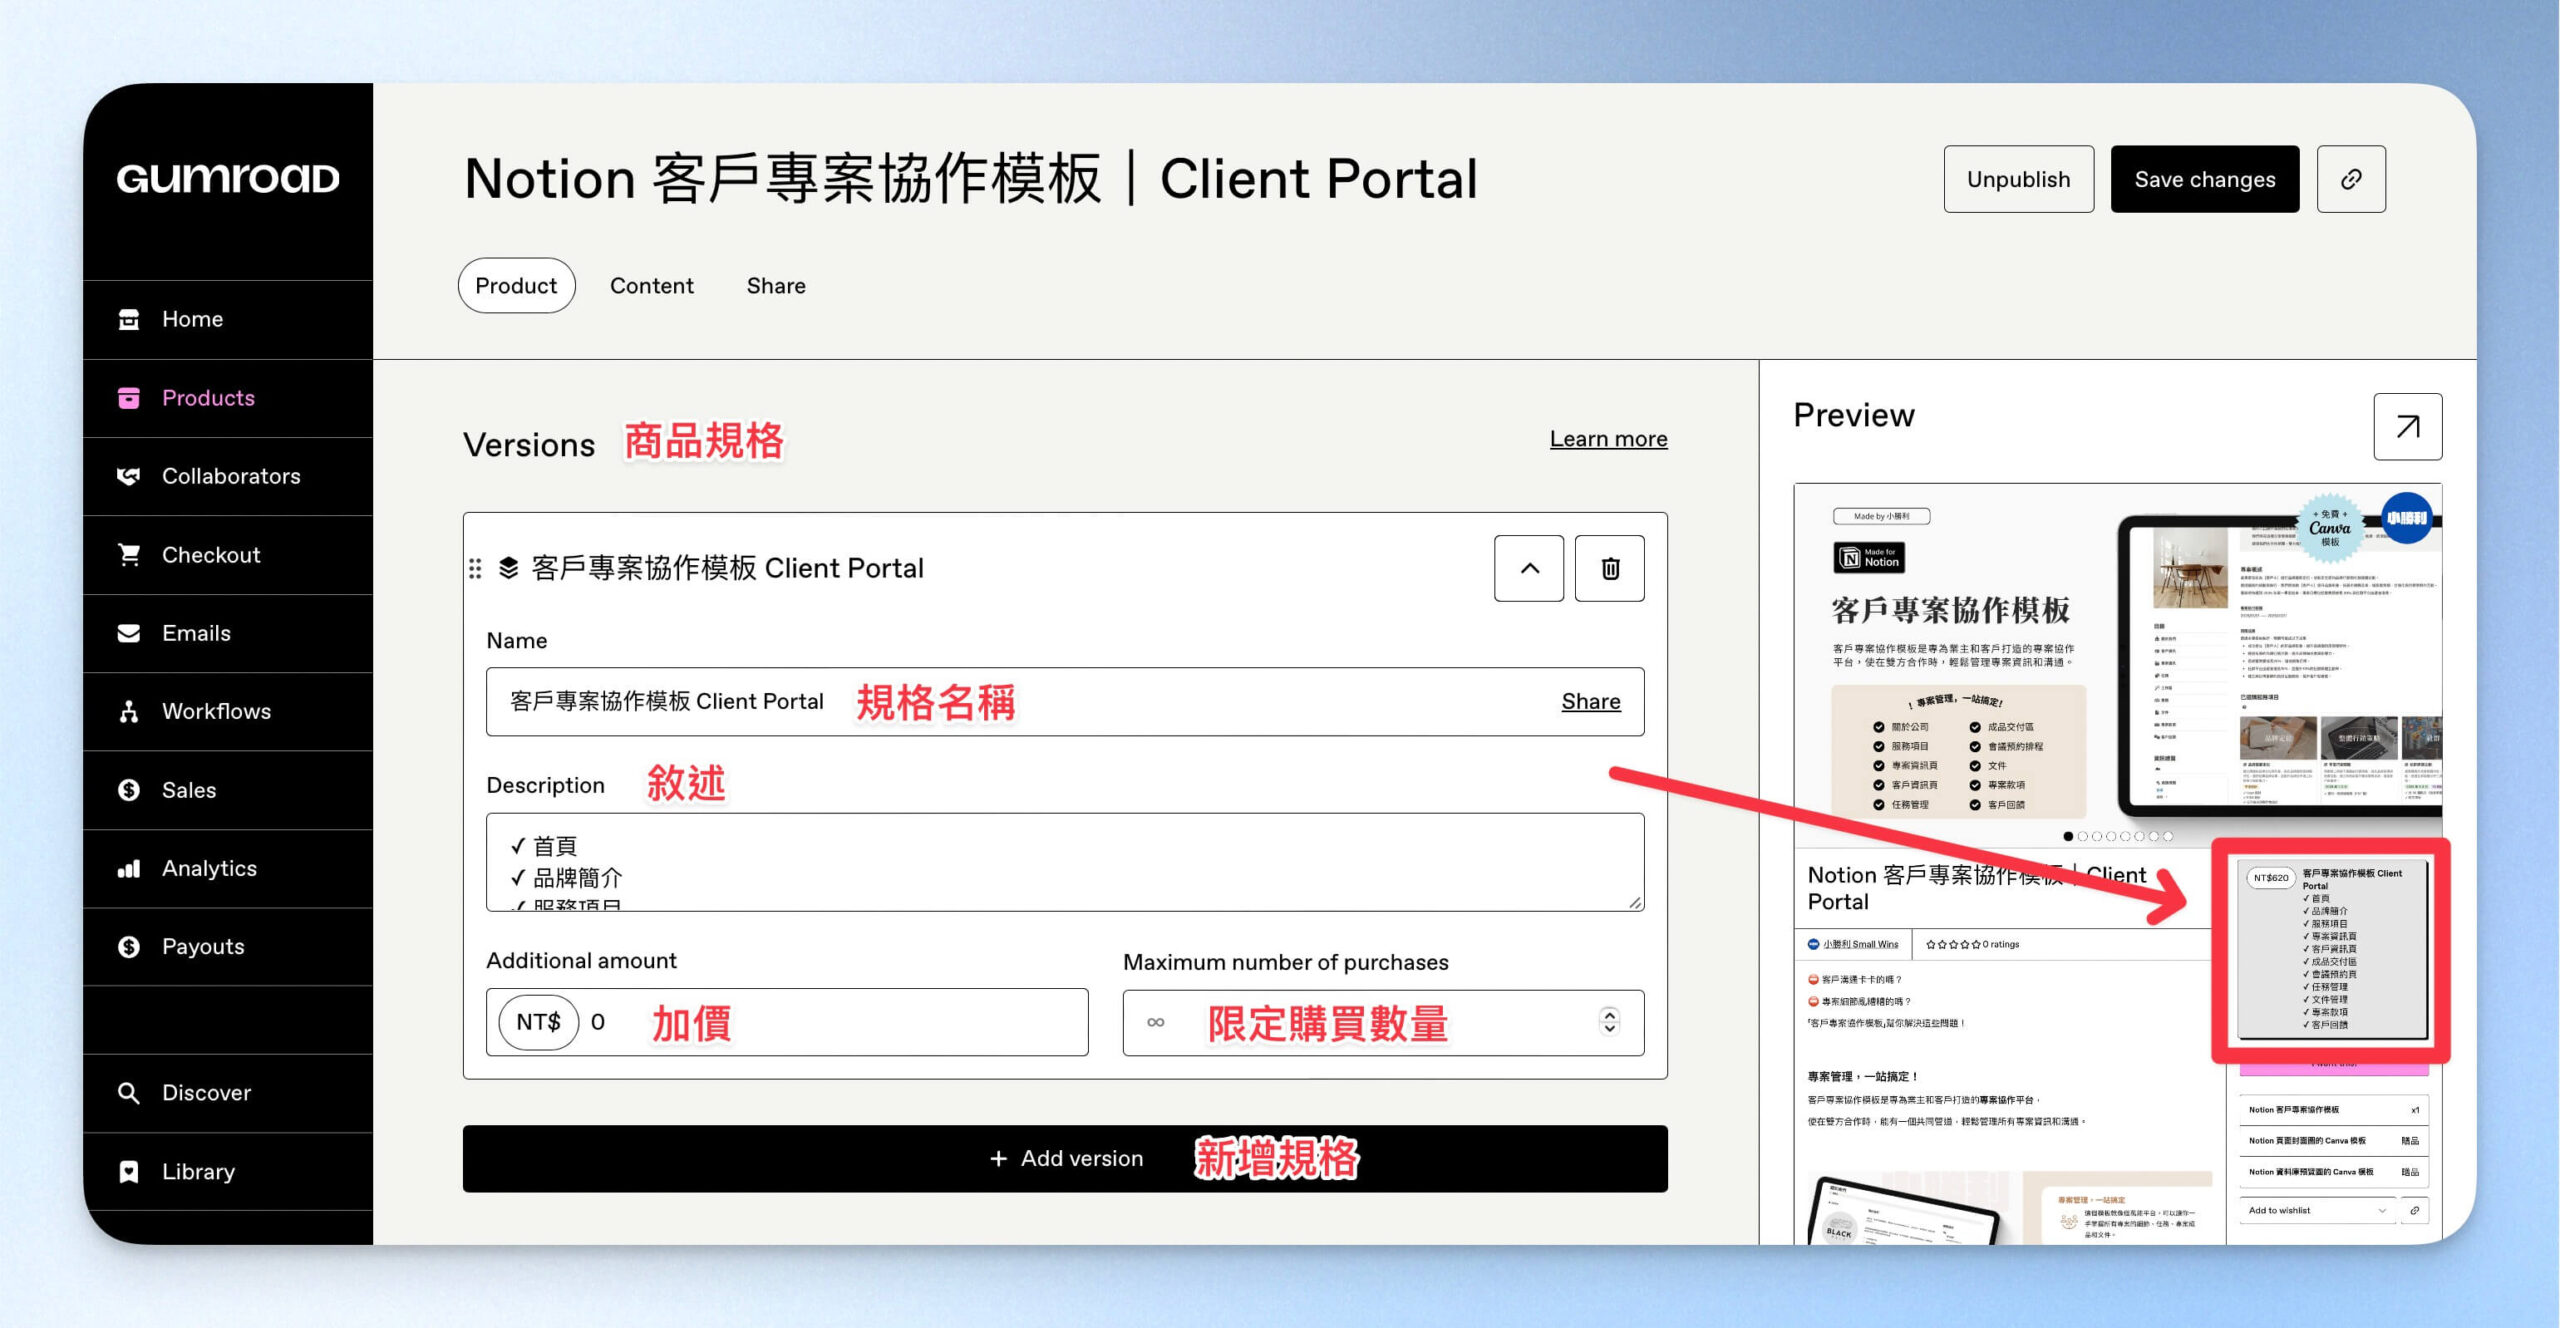
Task: Open the Learn more link
Action: click(x=1608, y=439)
